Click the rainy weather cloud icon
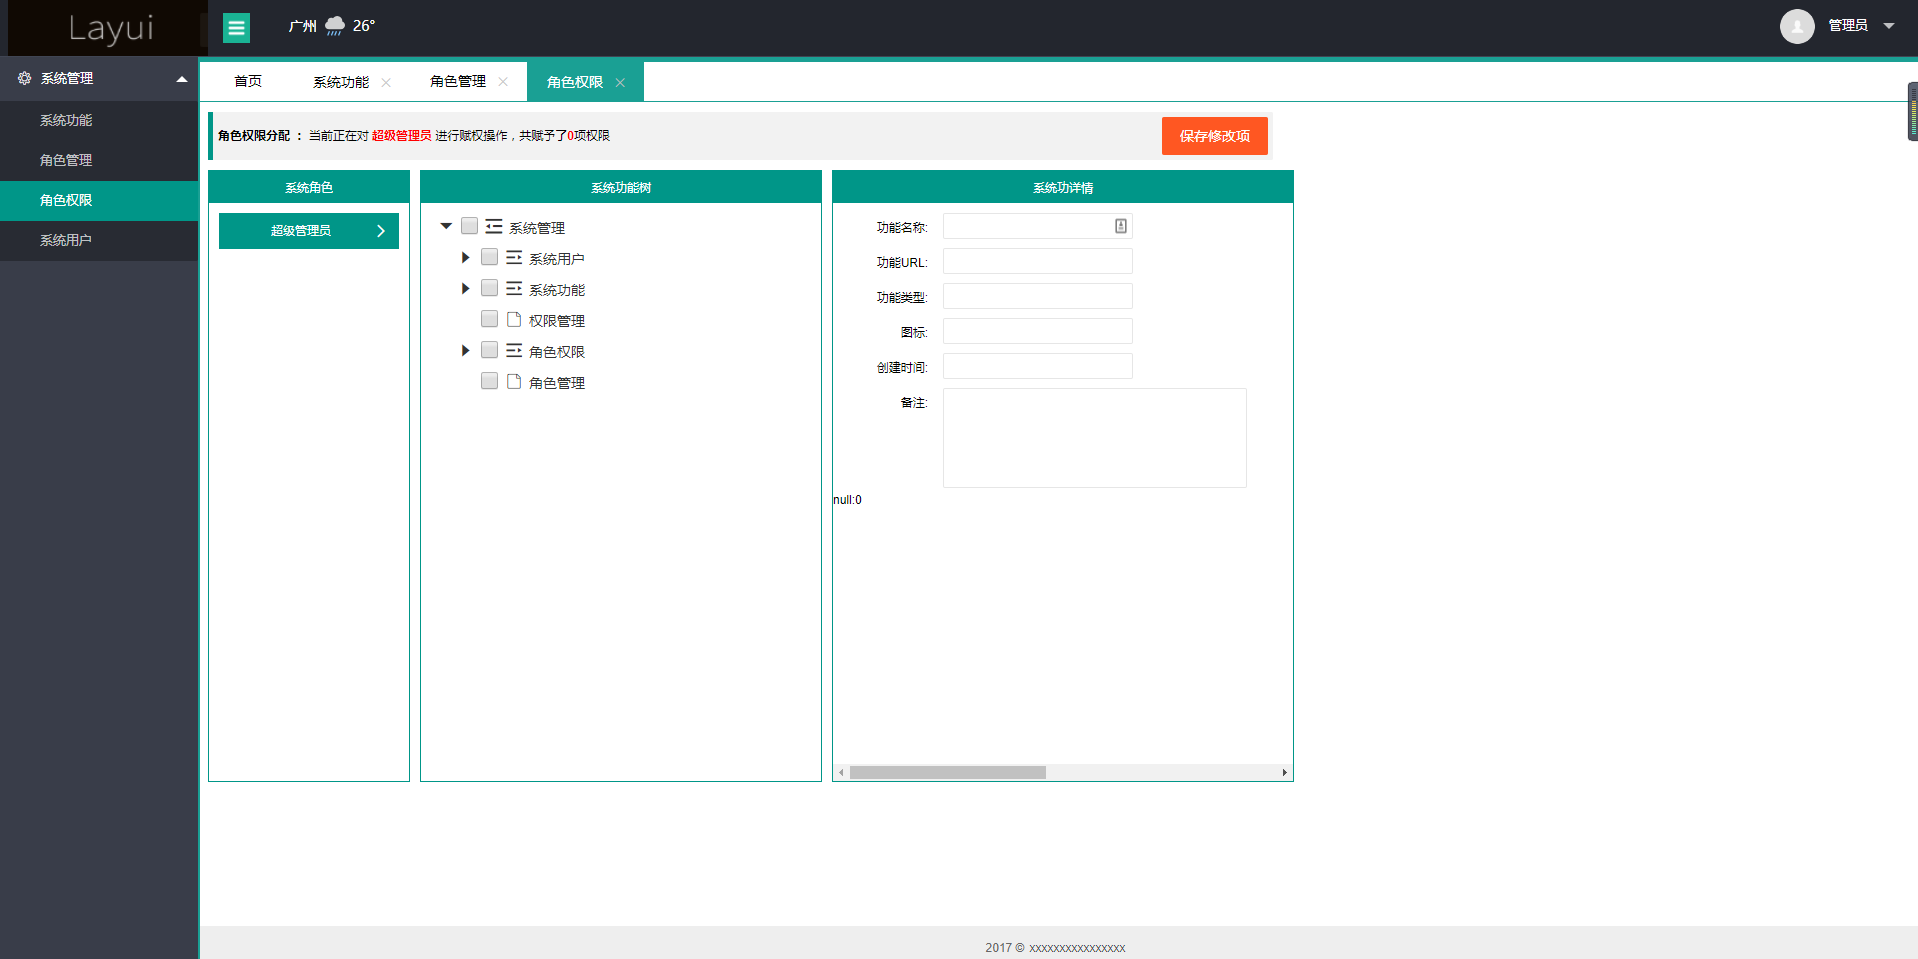The width and height of the screenshot is (1918, 959). point(335,26)
